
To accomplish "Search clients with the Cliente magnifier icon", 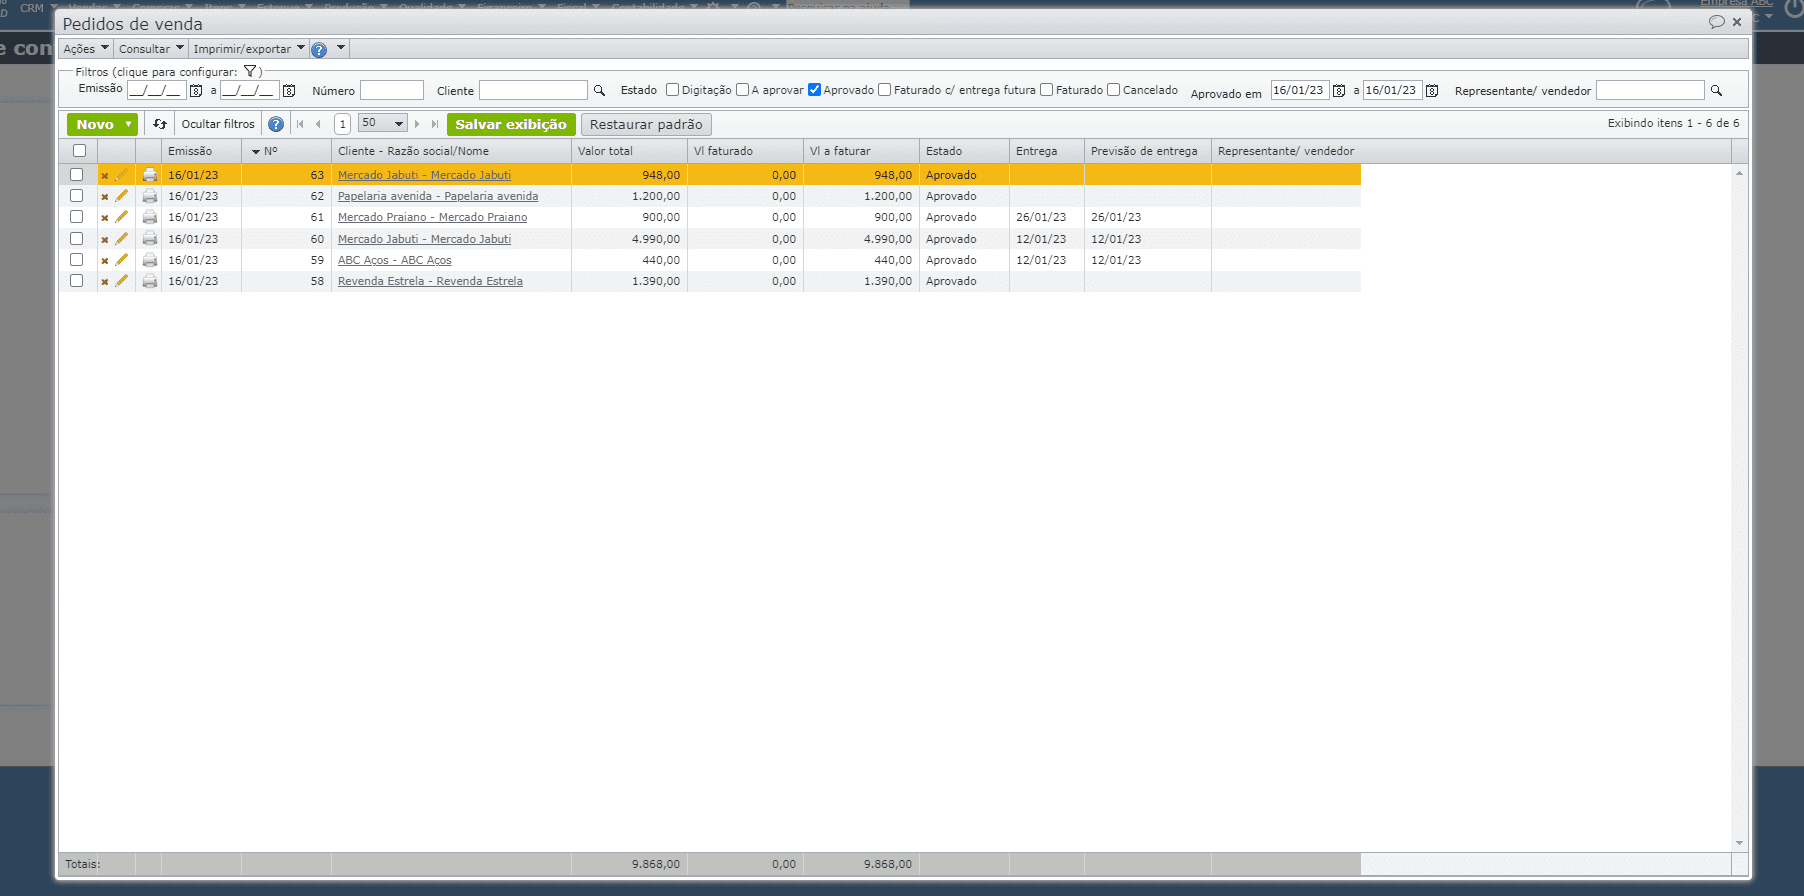I will point(599,91).
